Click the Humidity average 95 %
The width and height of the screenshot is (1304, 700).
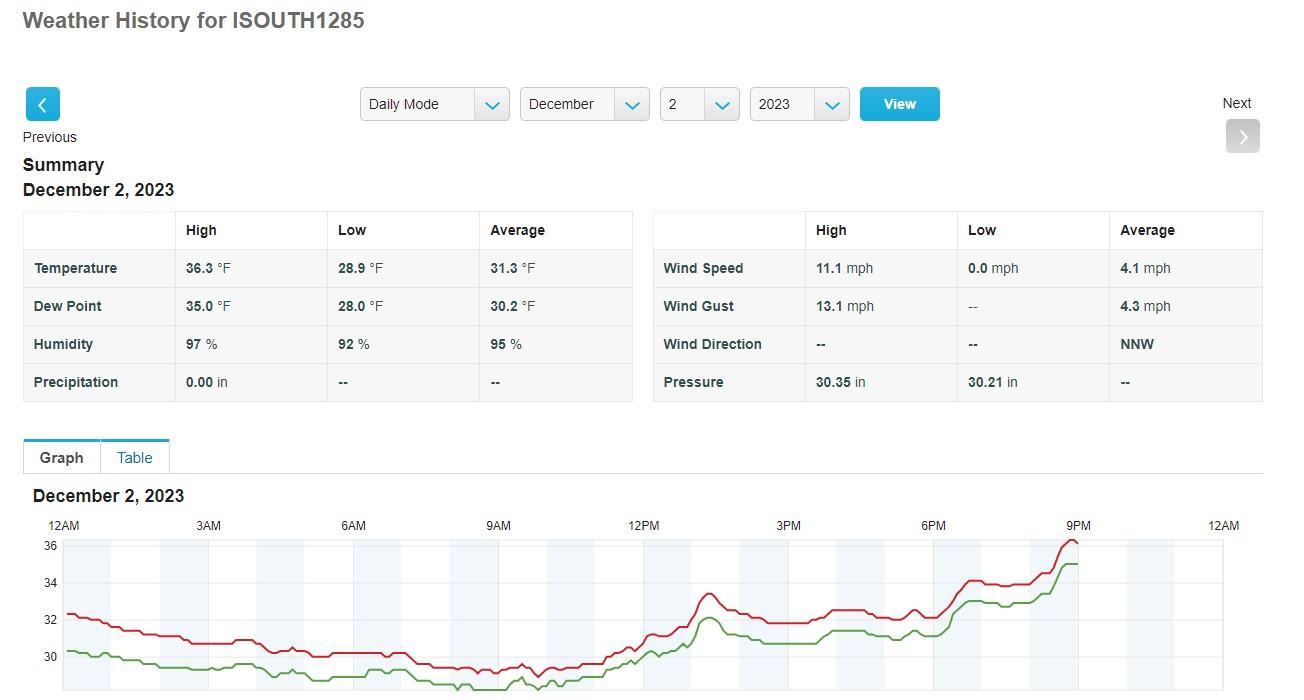(505, 344)
